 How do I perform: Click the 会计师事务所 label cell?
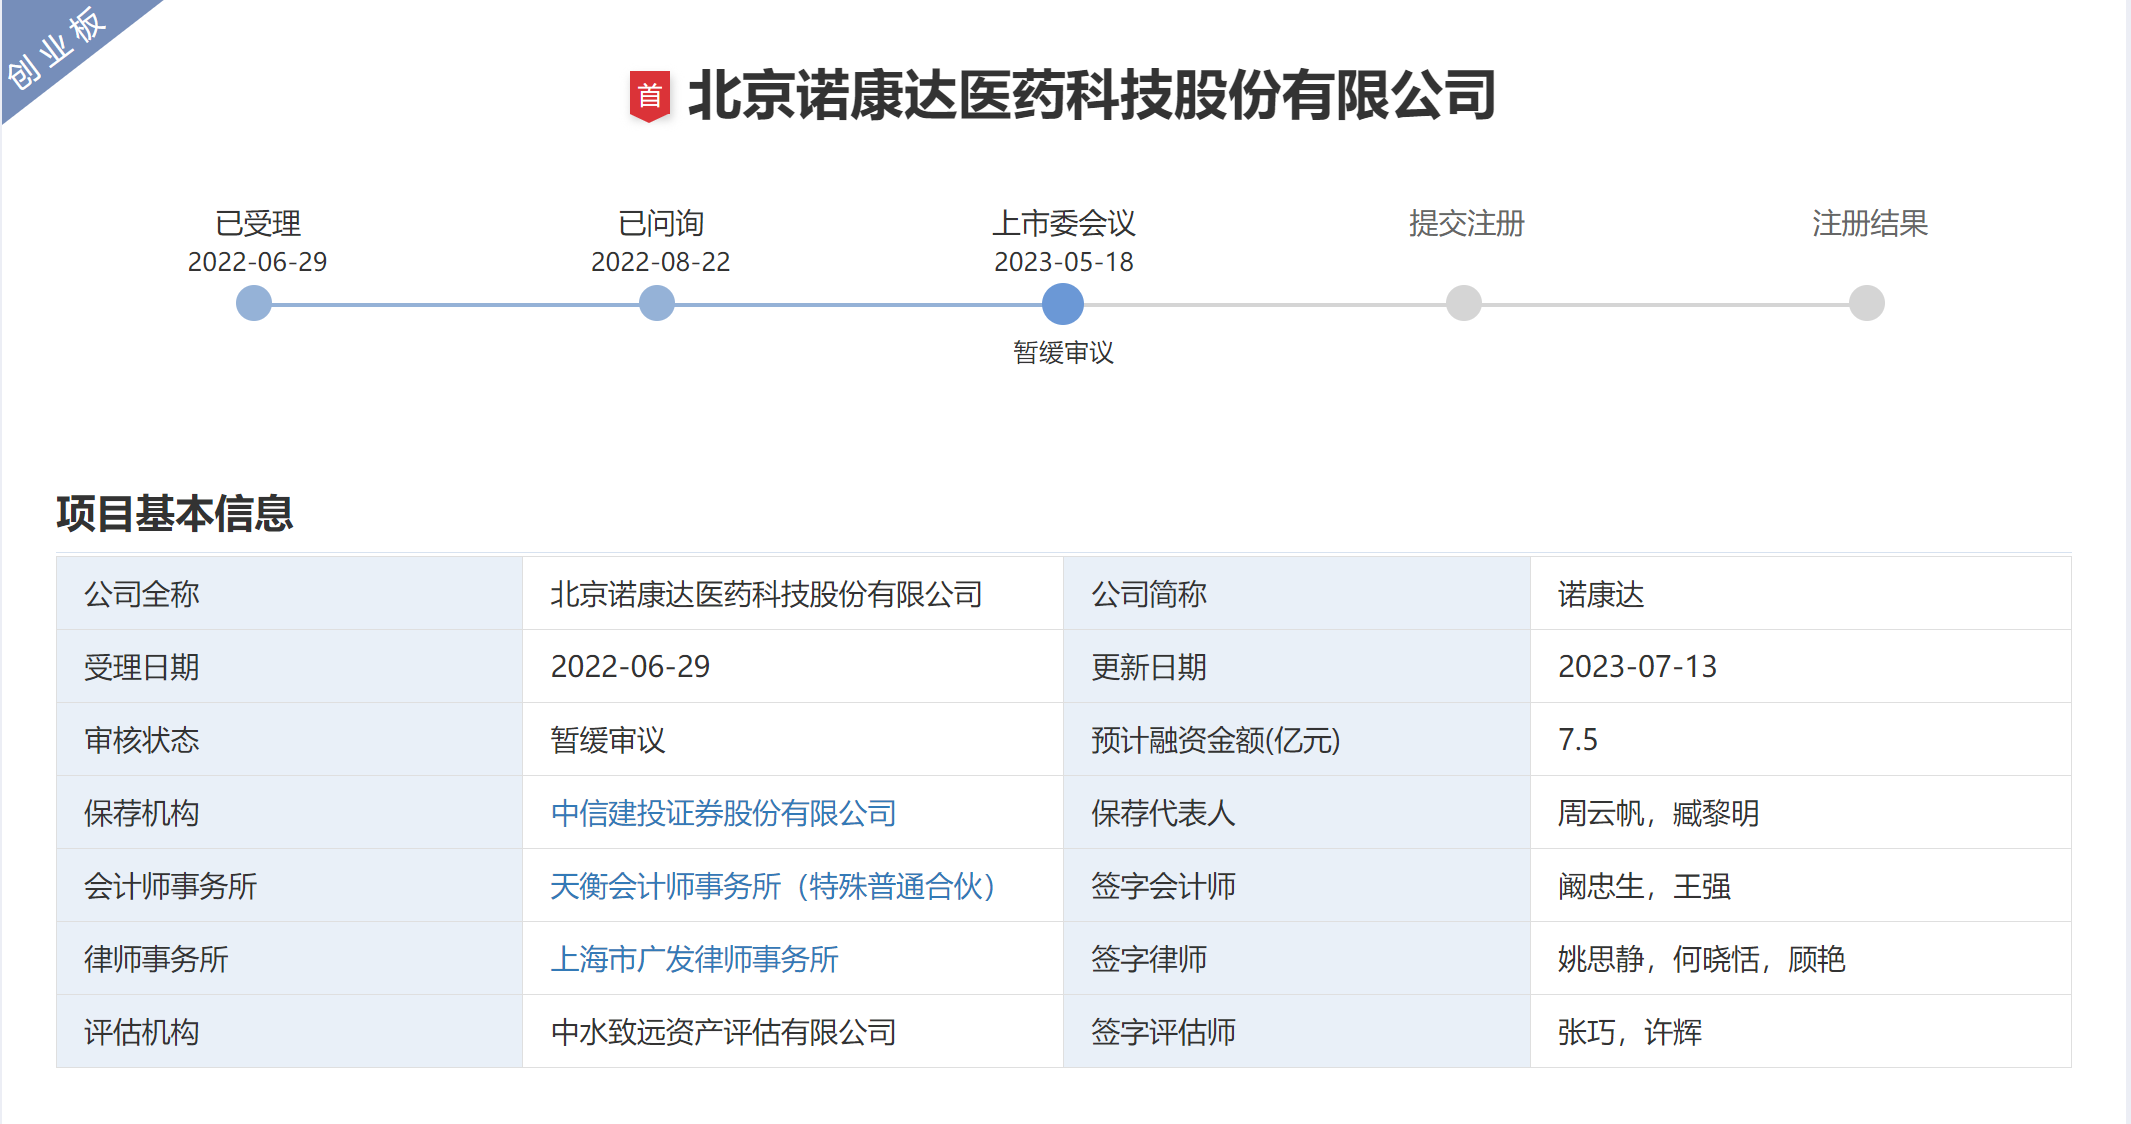(290, 886)
